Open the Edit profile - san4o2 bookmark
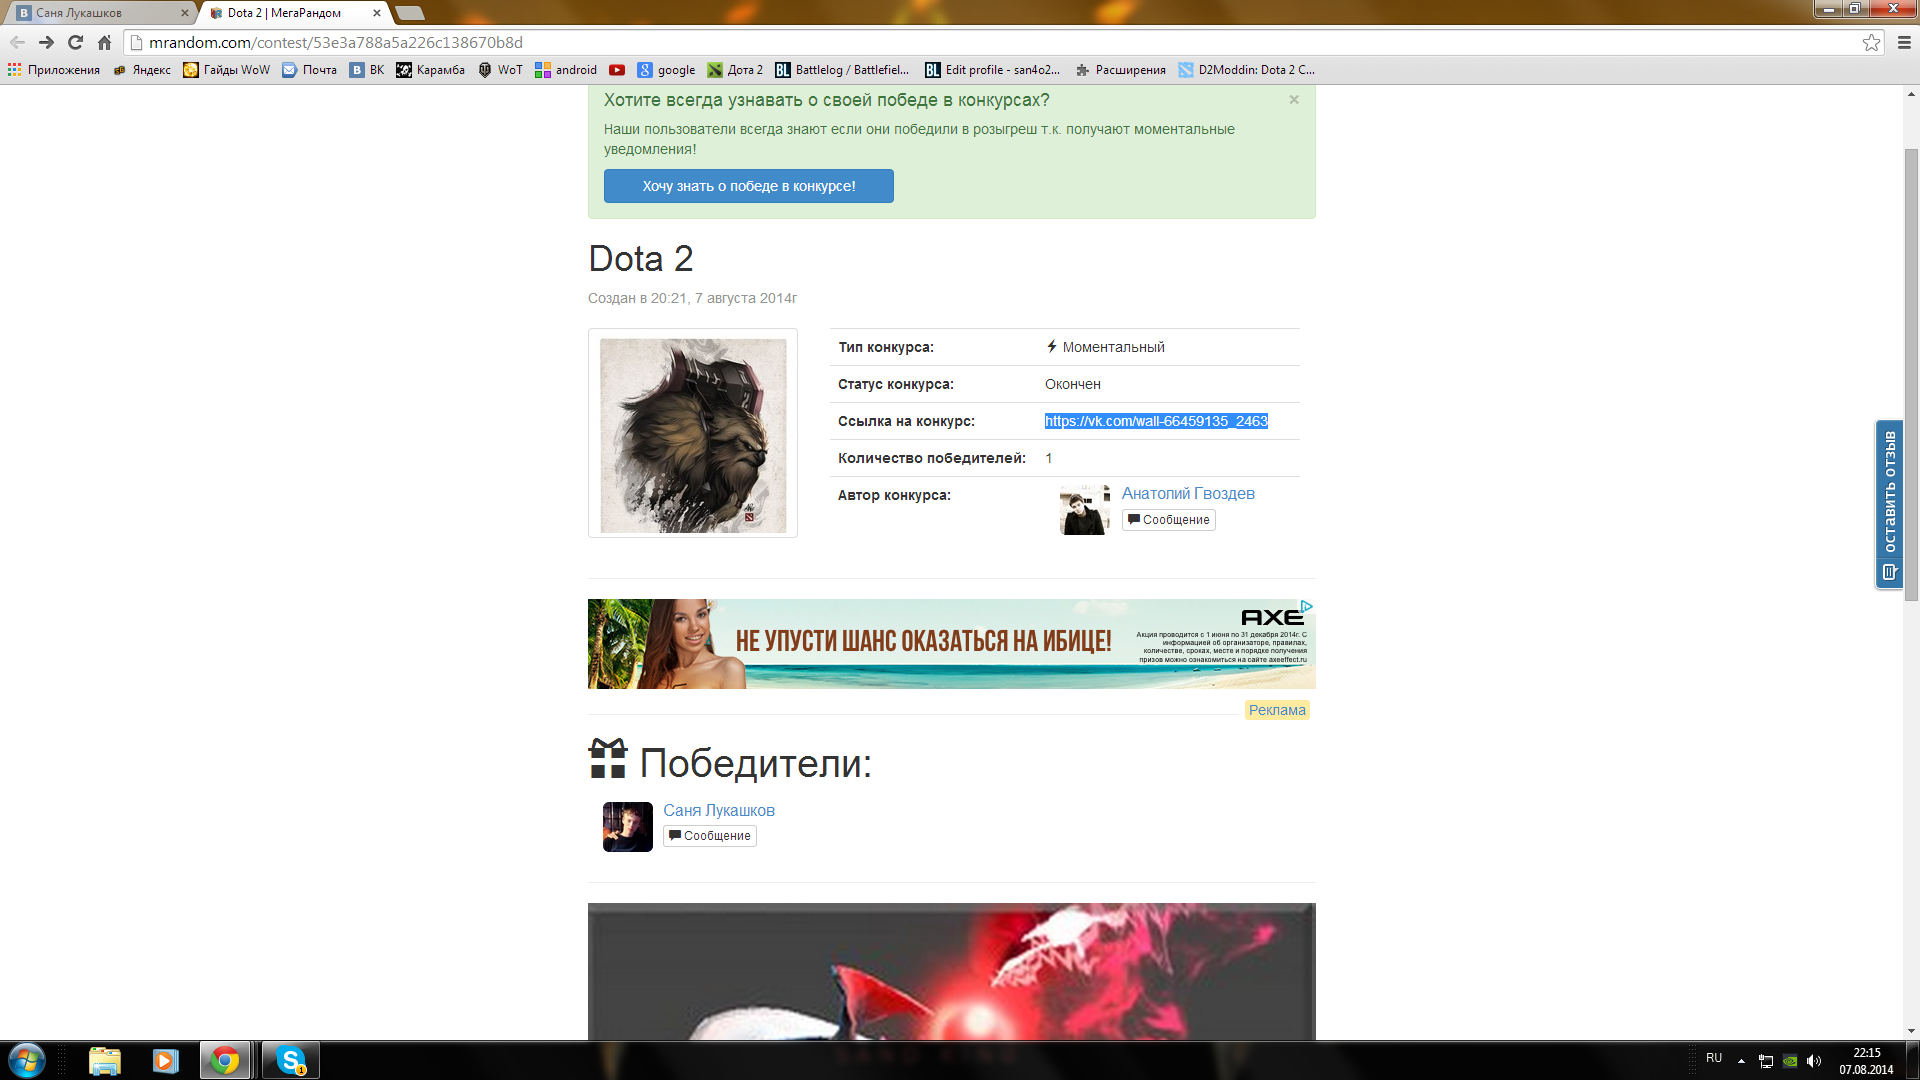 993,70
